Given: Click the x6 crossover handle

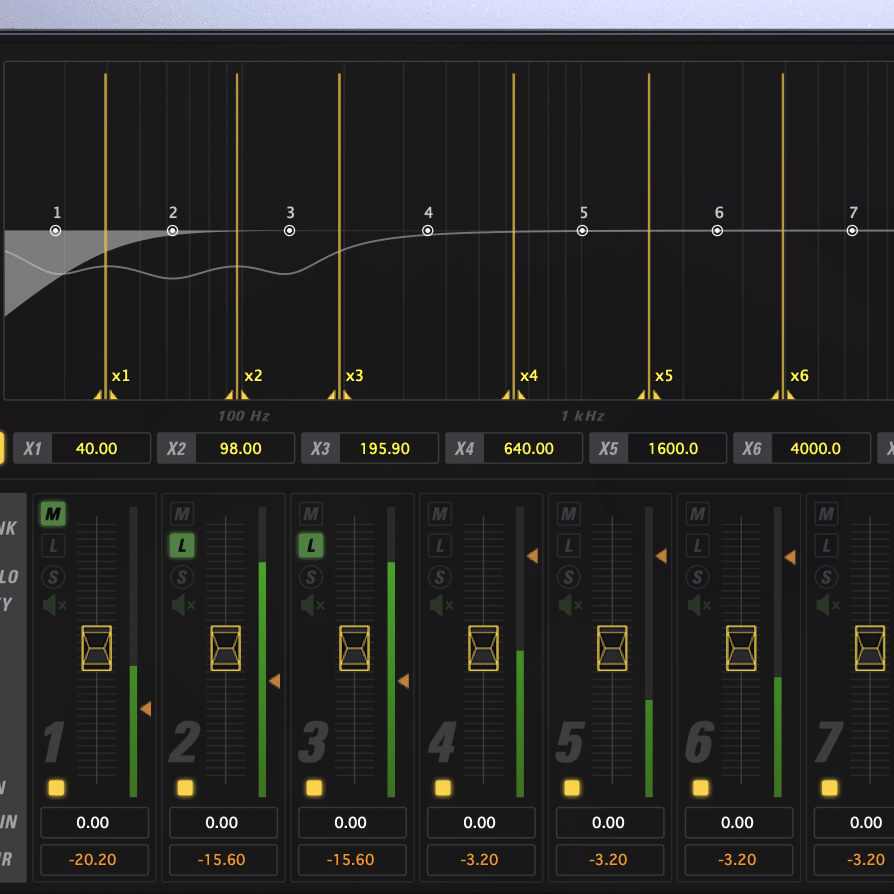Looking at the screenshot, I should pos(783,395).
